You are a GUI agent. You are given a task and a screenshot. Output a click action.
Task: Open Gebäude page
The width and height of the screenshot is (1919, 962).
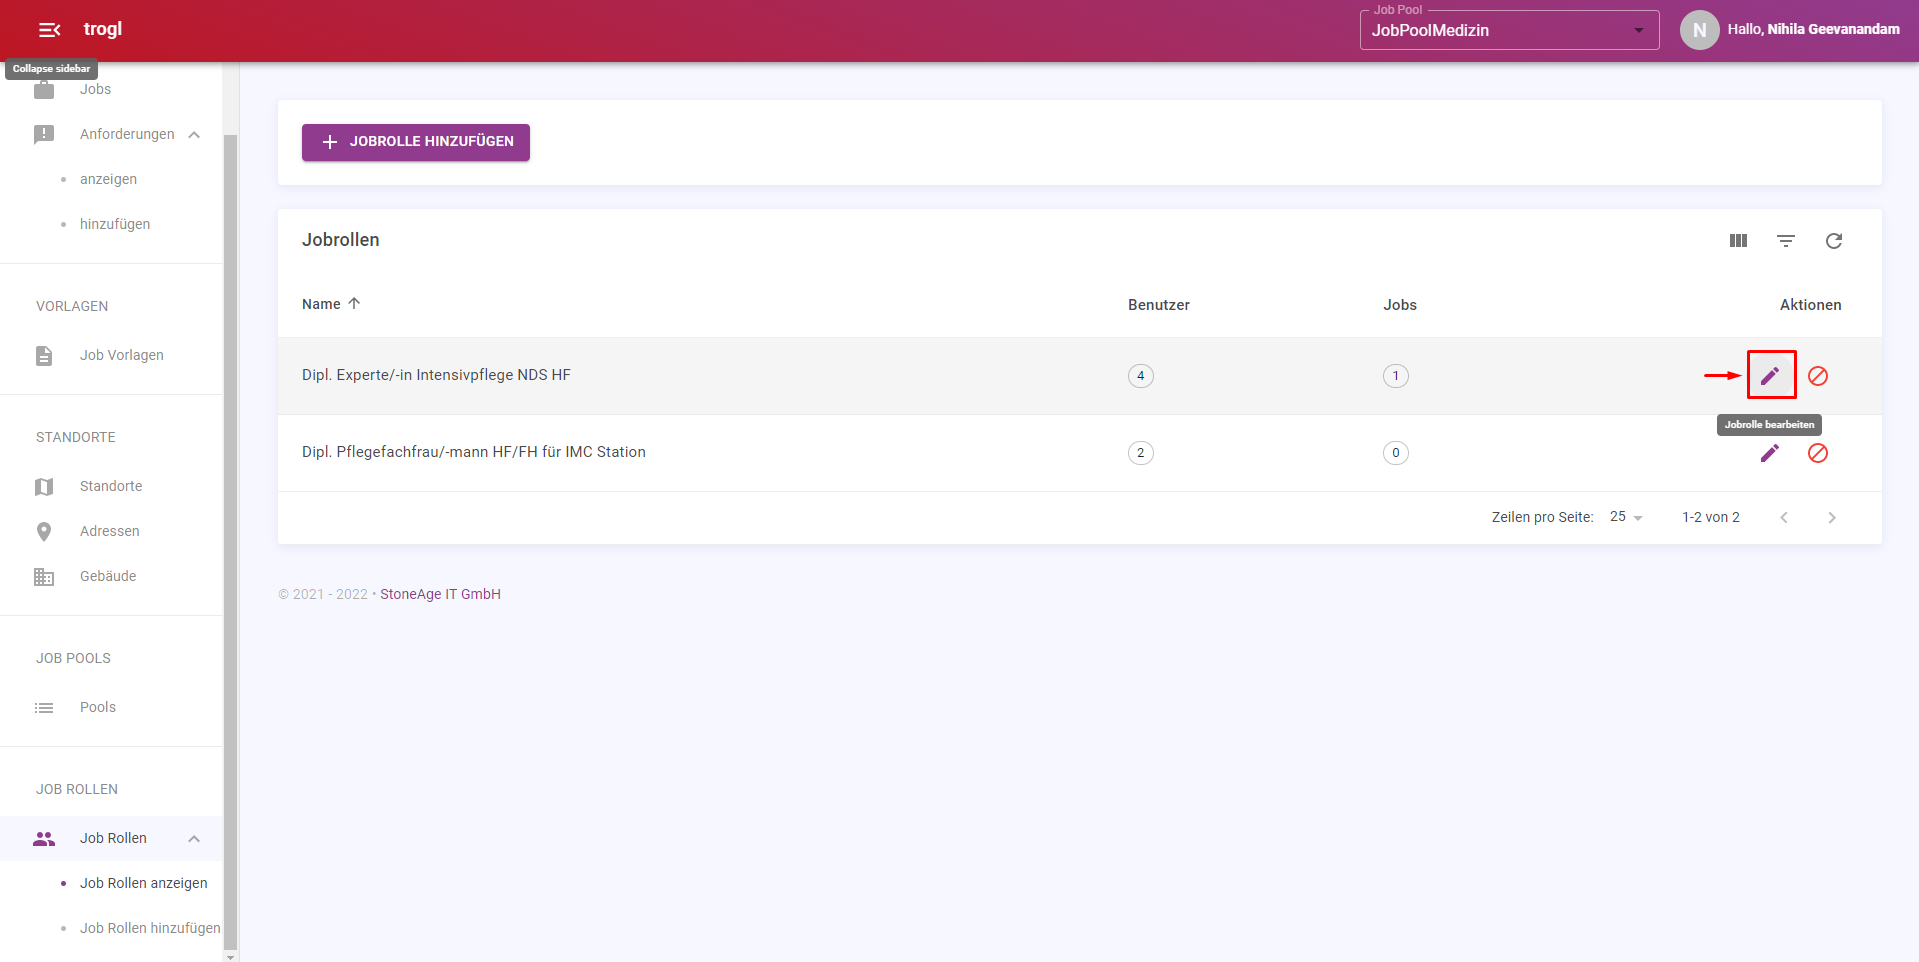108,576
